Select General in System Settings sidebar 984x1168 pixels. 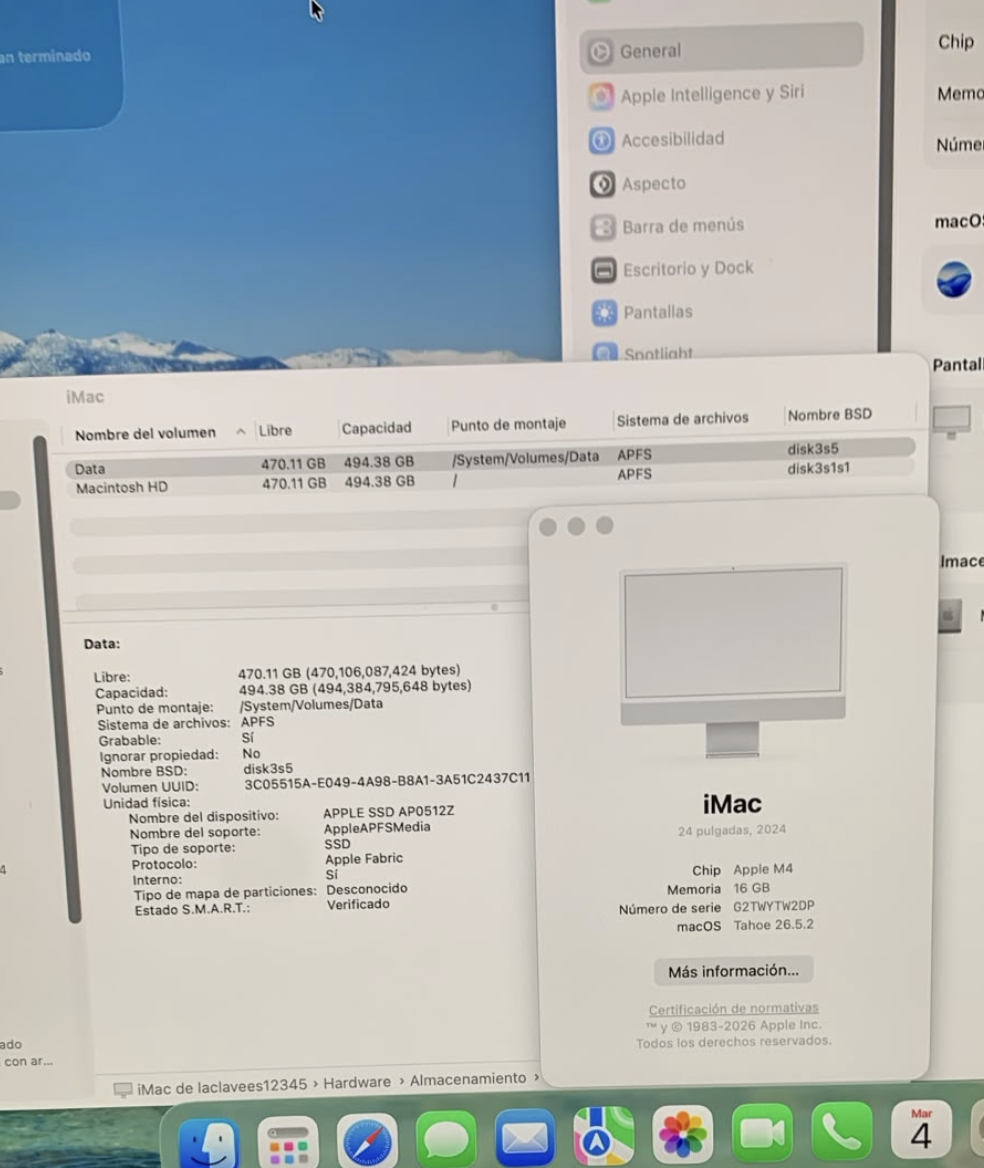[721, 49]
